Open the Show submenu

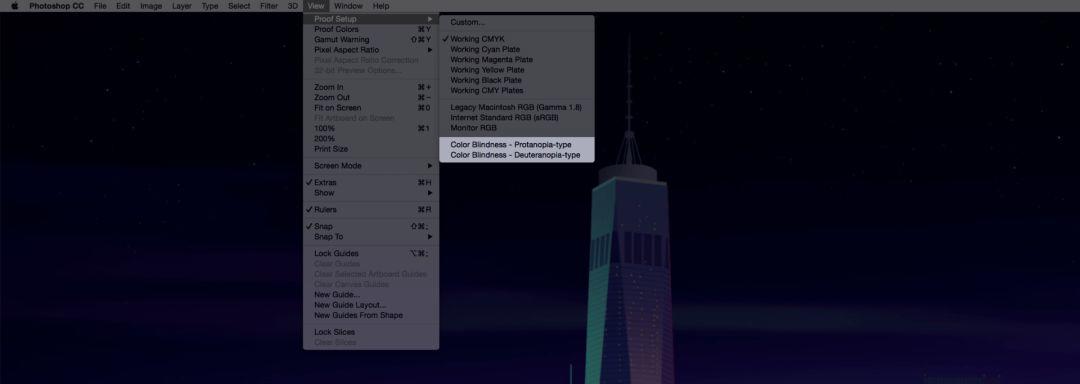pos(371,193)
